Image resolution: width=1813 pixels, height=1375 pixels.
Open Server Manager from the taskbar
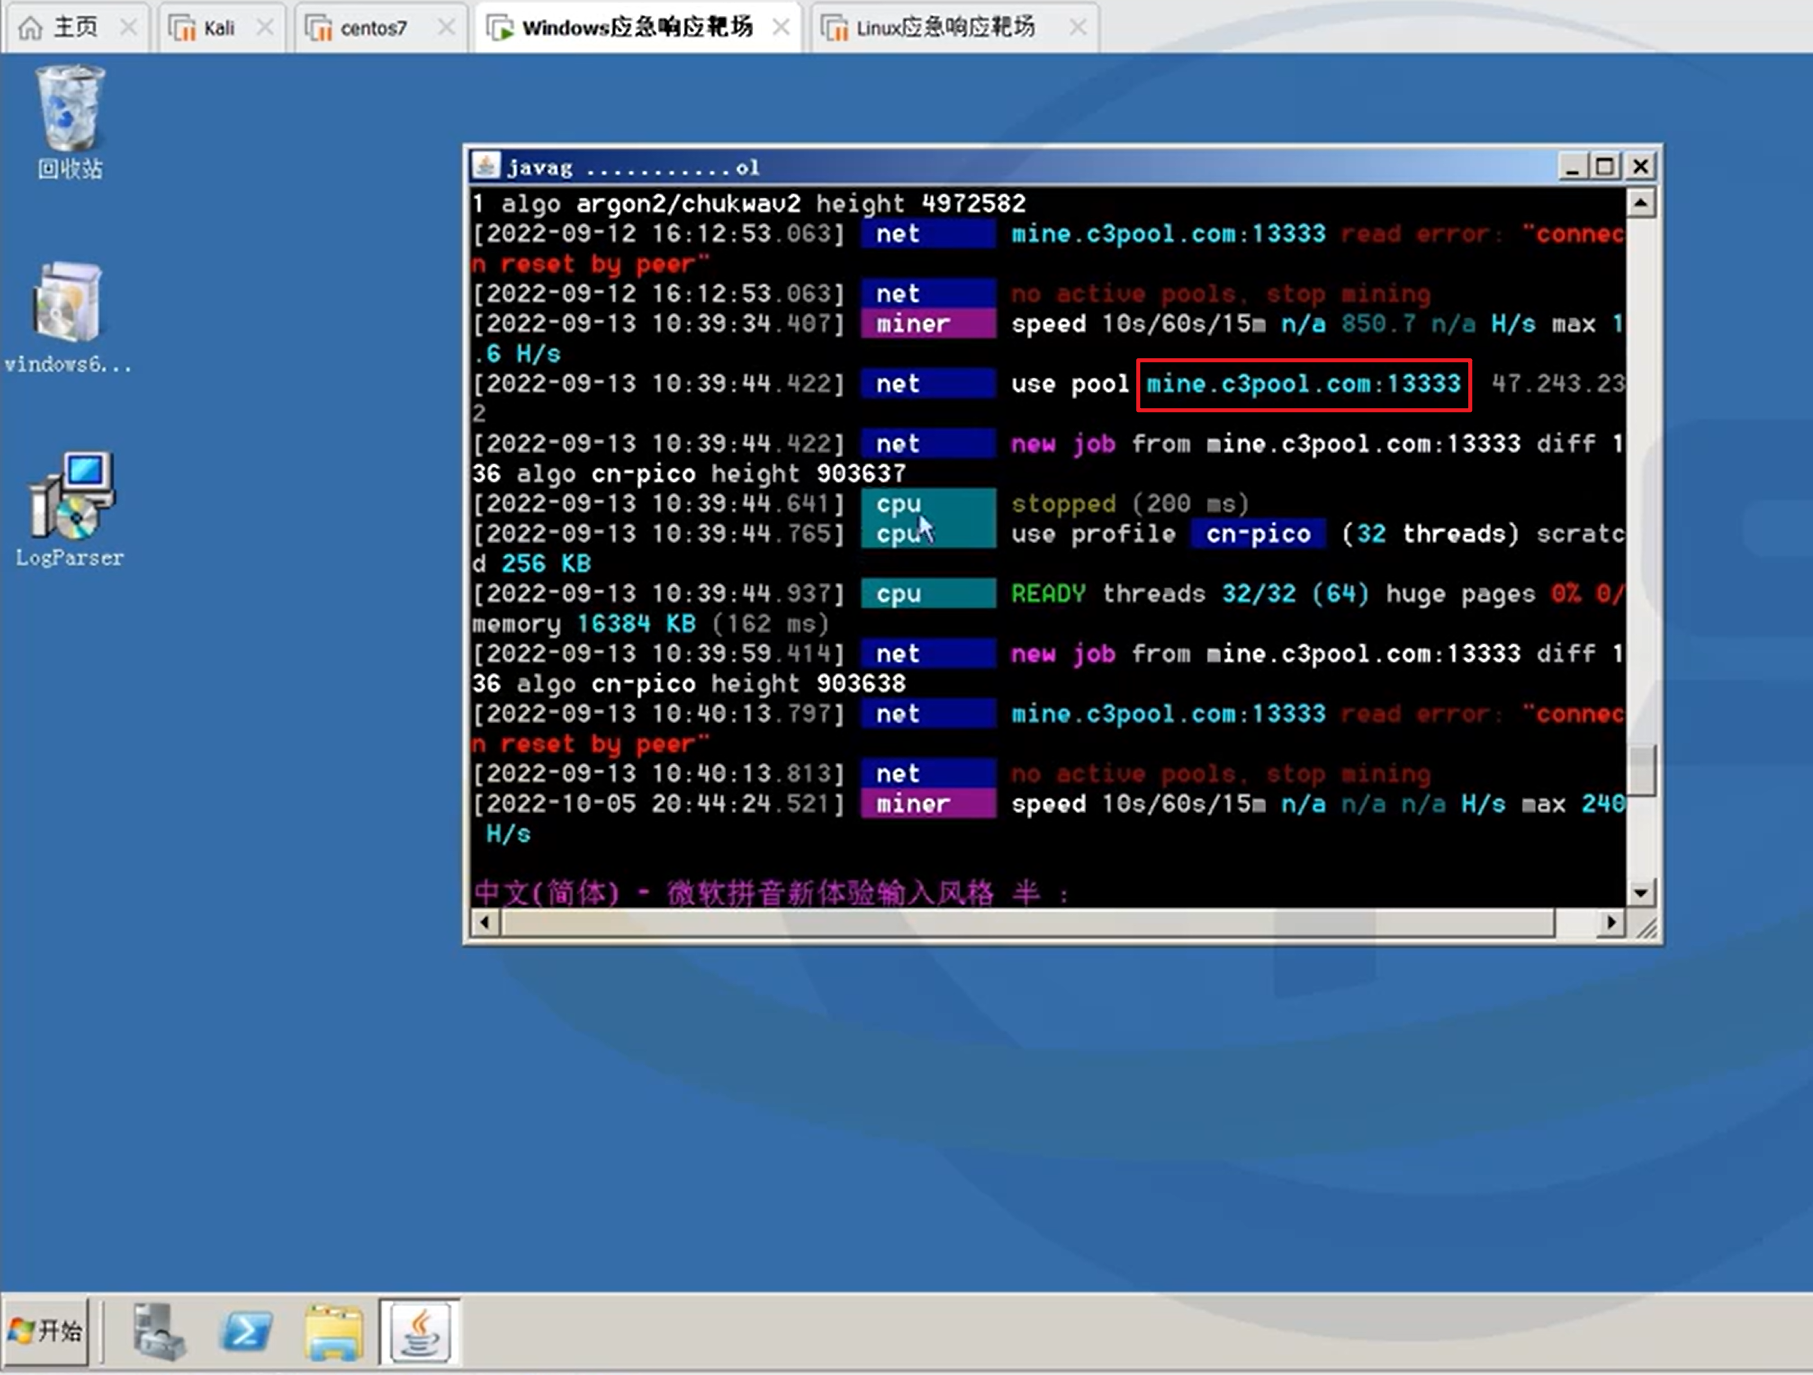158,1331
